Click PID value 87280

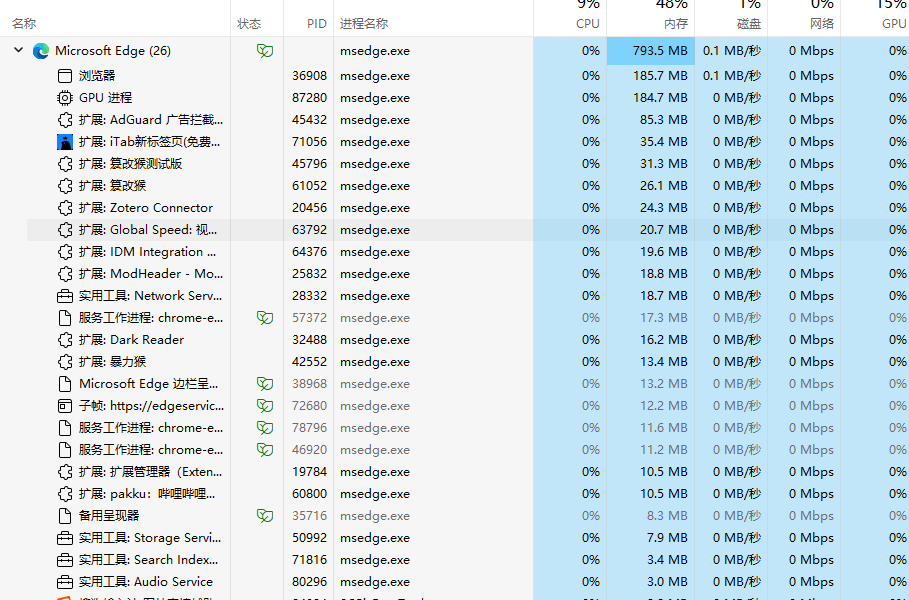310,98
